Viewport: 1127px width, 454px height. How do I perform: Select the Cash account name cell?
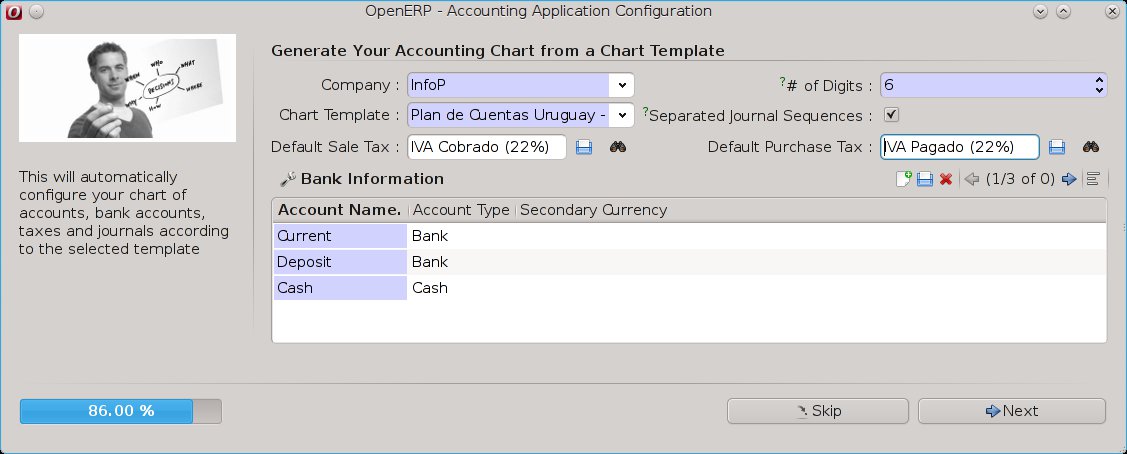point(340,287)
